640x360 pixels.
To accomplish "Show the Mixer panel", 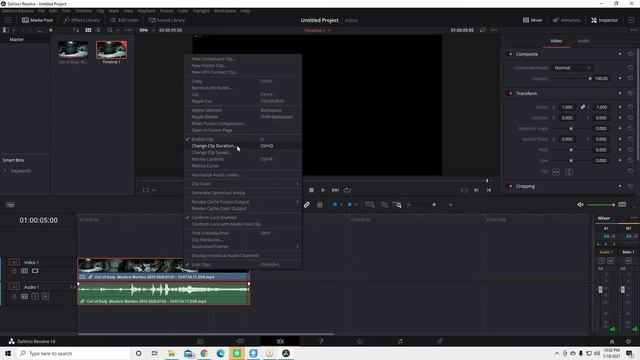I will (533, 20).
